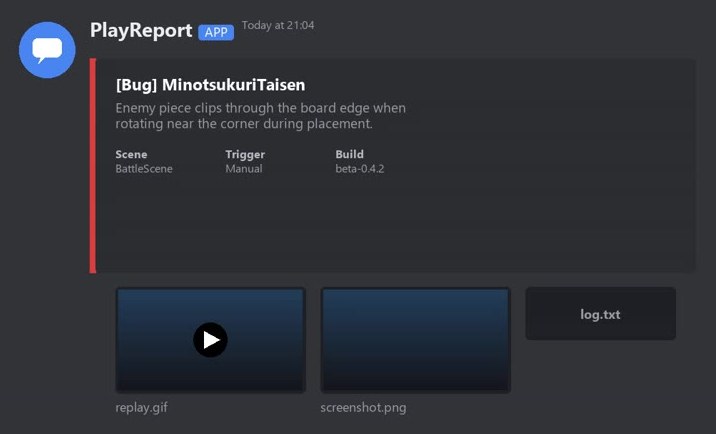Click the 'replay.gif' file name
The image size is (716, 434).
142,408
